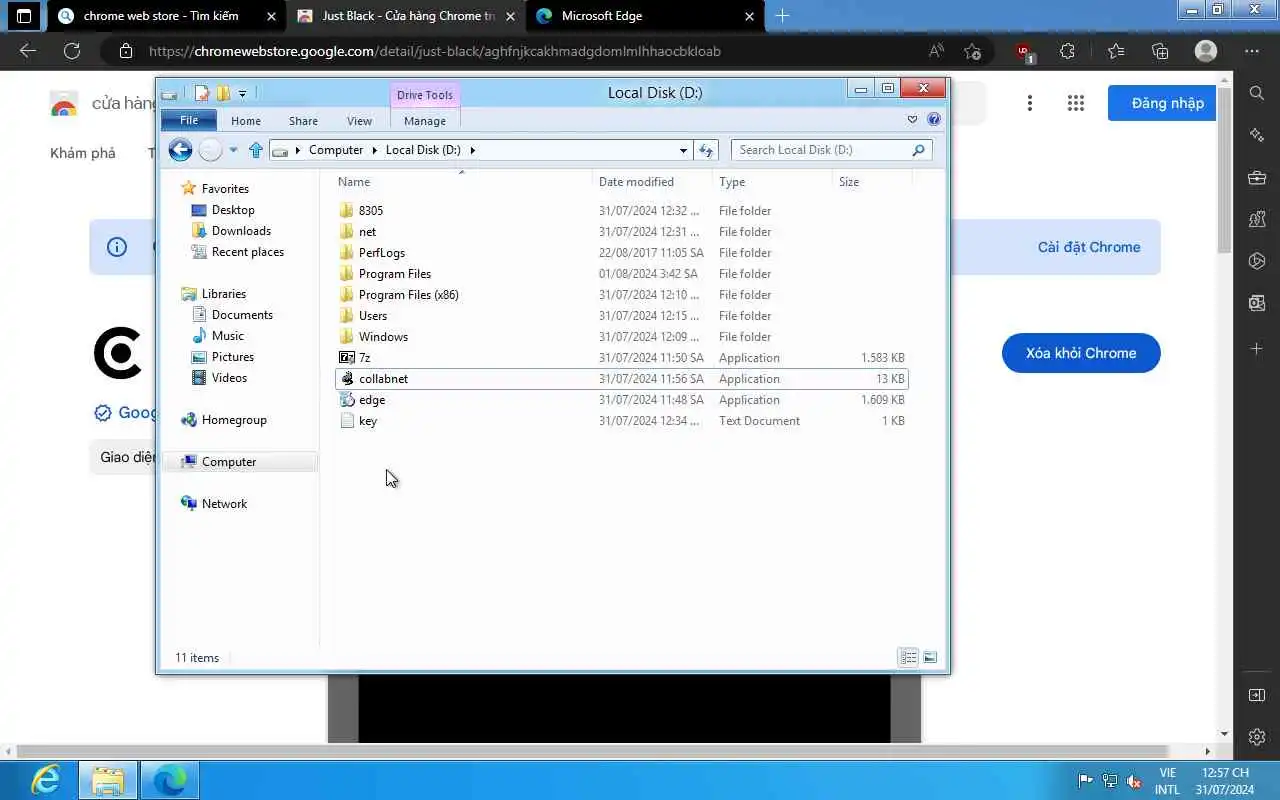
Task: Click Edge browser back arrow
Action: (x=28, y=51)
